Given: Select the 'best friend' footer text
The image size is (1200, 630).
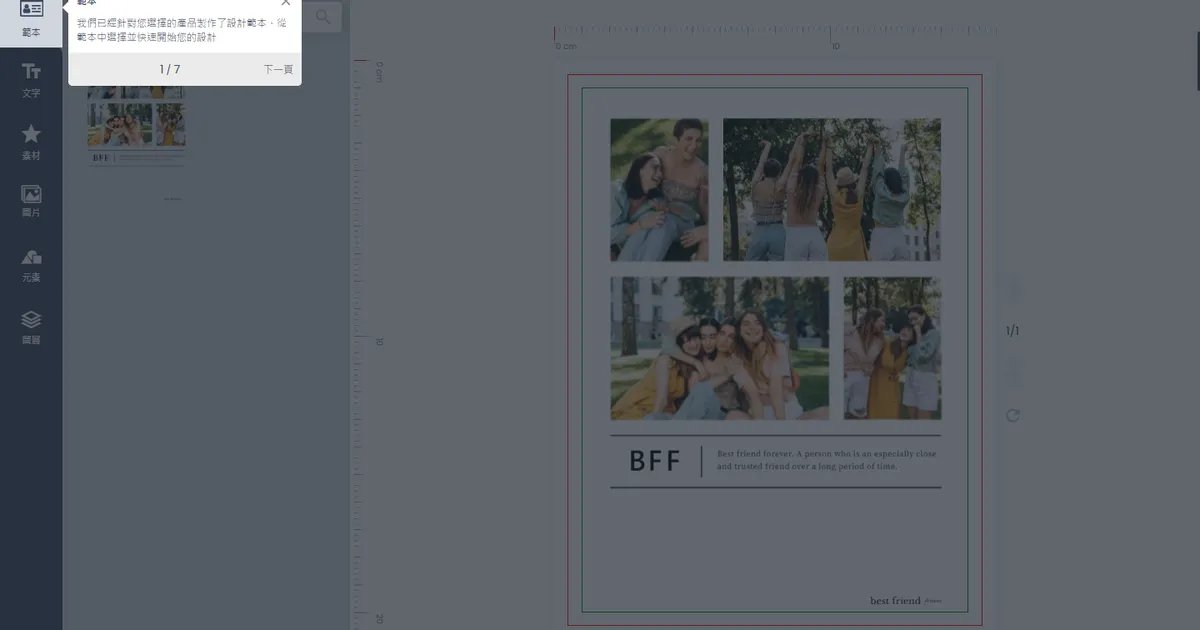Looking at the screenshot, I should [895, 601].
